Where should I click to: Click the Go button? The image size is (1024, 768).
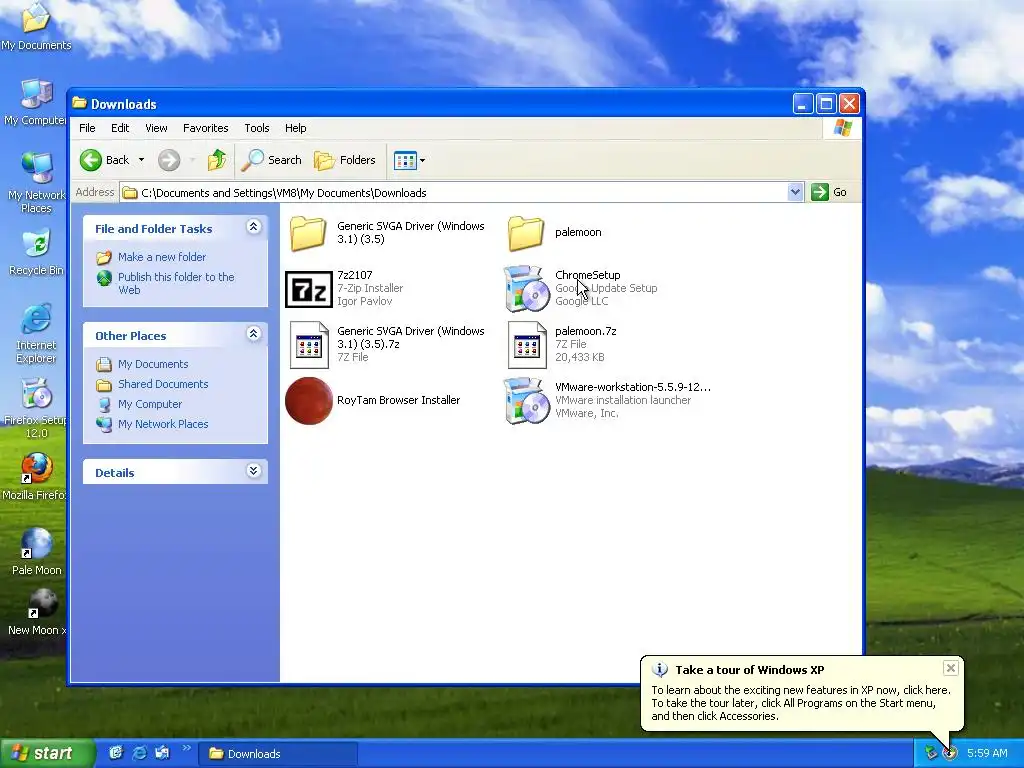829,192
